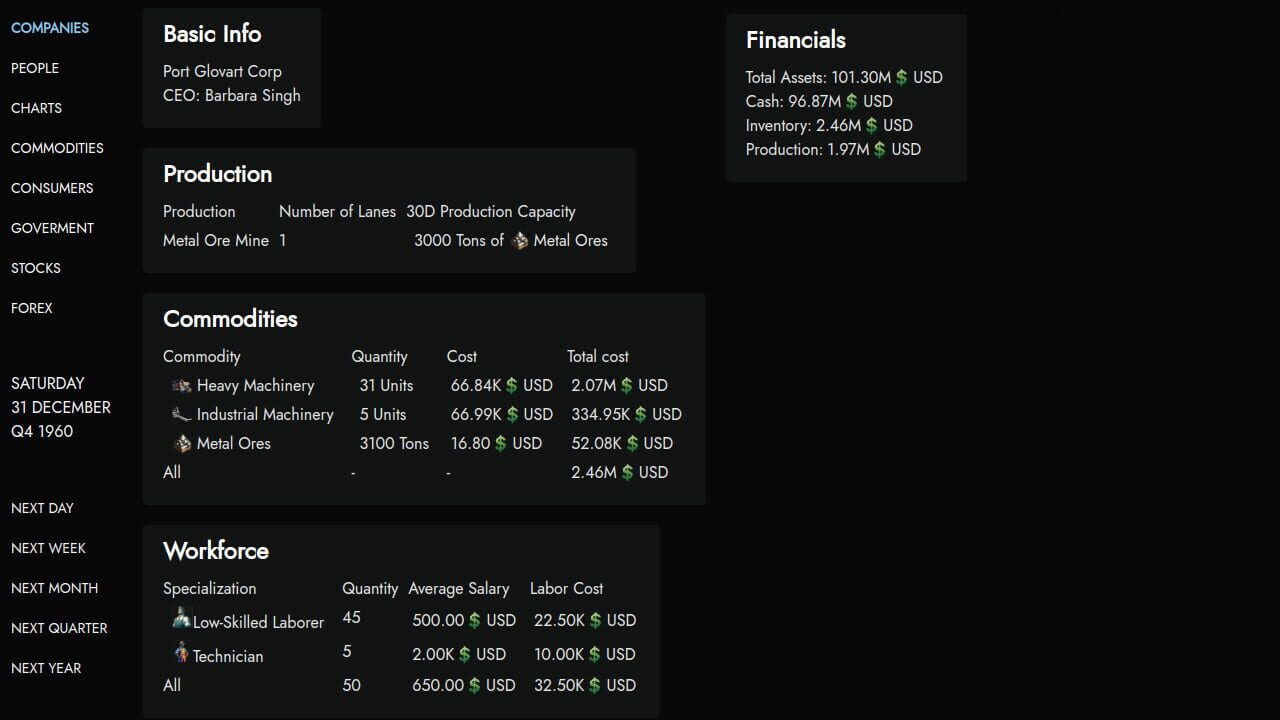1280x720 pixels.
Task: Navigate to Commodities in the sidebar
Action: click(x=57, y=148)
